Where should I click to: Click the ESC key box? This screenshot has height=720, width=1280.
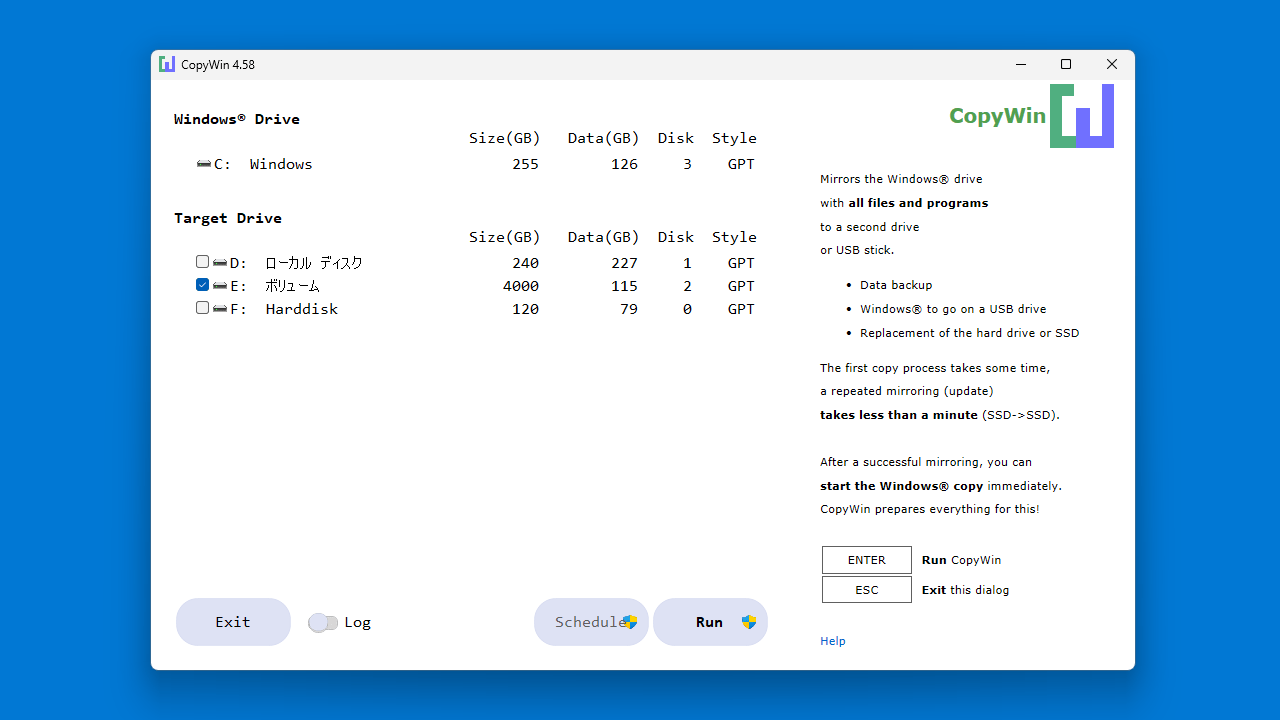pos(867,590)
